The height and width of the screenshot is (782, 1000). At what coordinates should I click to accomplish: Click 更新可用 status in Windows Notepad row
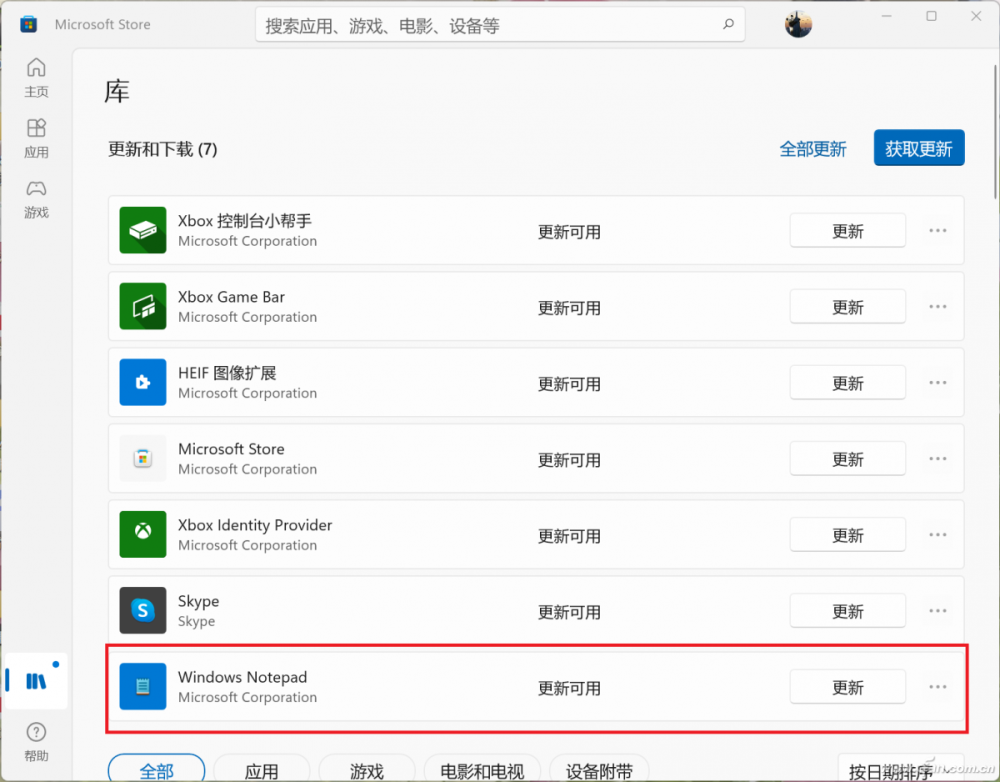point(569,688)
